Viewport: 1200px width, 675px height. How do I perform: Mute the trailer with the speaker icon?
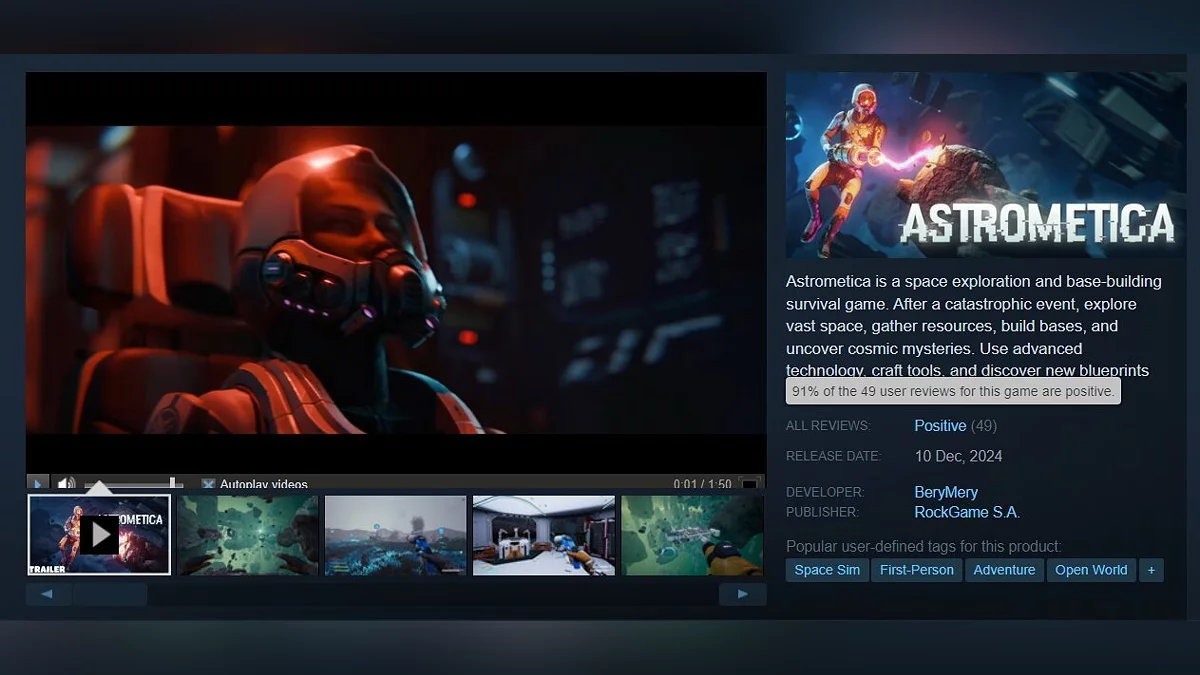click(66, 484)
